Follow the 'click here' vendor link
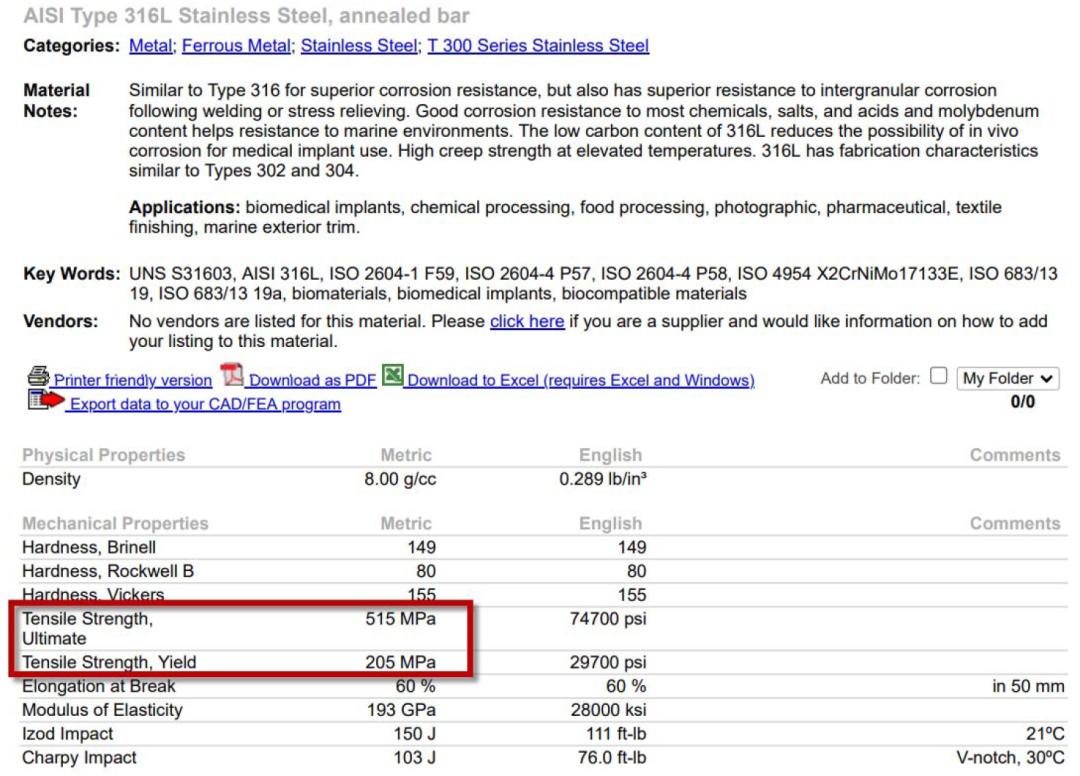Viewport: 1080px width, 776px height. [527, 322]
